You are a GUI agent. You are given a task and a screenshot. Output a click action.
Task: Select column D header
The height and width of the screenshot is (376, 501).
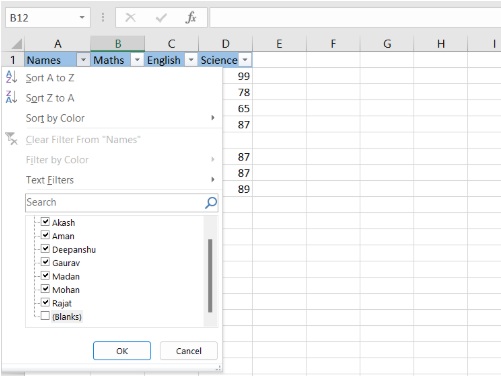pos(226,44)
